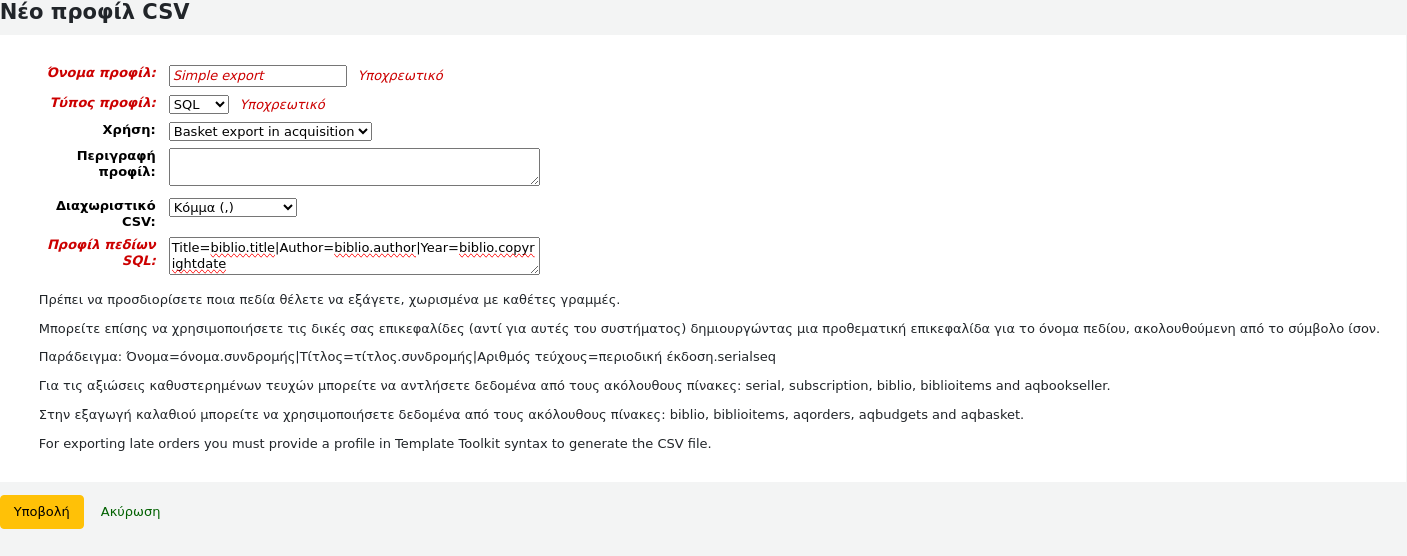The width and height of the screenshot is (1407, 556).
Task: Click the Διαχωριστικό CSV label
Action: [x=105, y=213]
